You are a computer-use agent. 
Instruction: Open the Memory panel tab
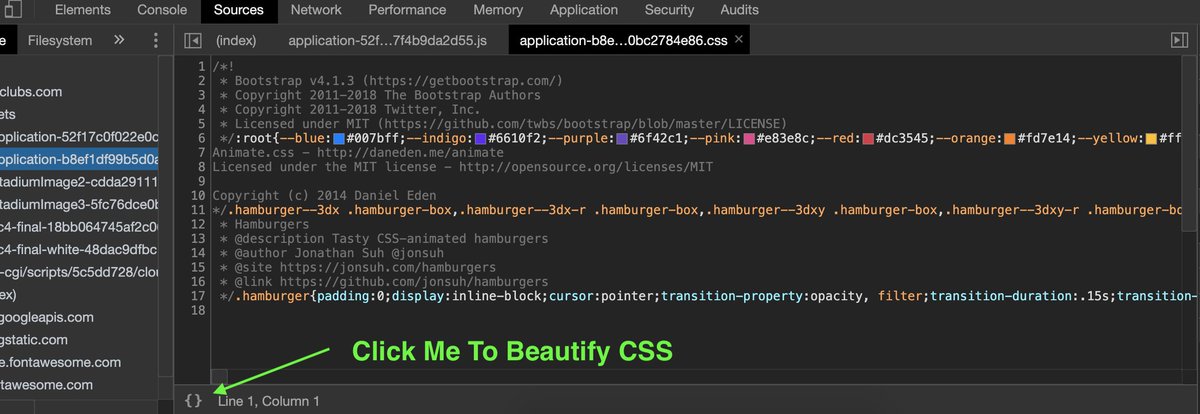click(x=498, y=10)
